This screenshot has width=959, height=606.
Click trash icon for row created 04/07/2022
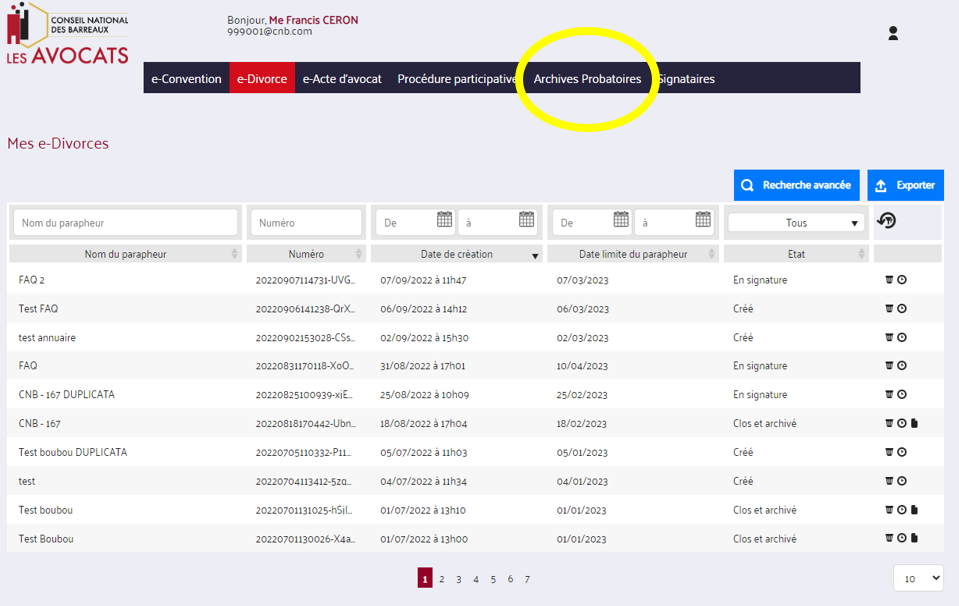tap(889, 481)
